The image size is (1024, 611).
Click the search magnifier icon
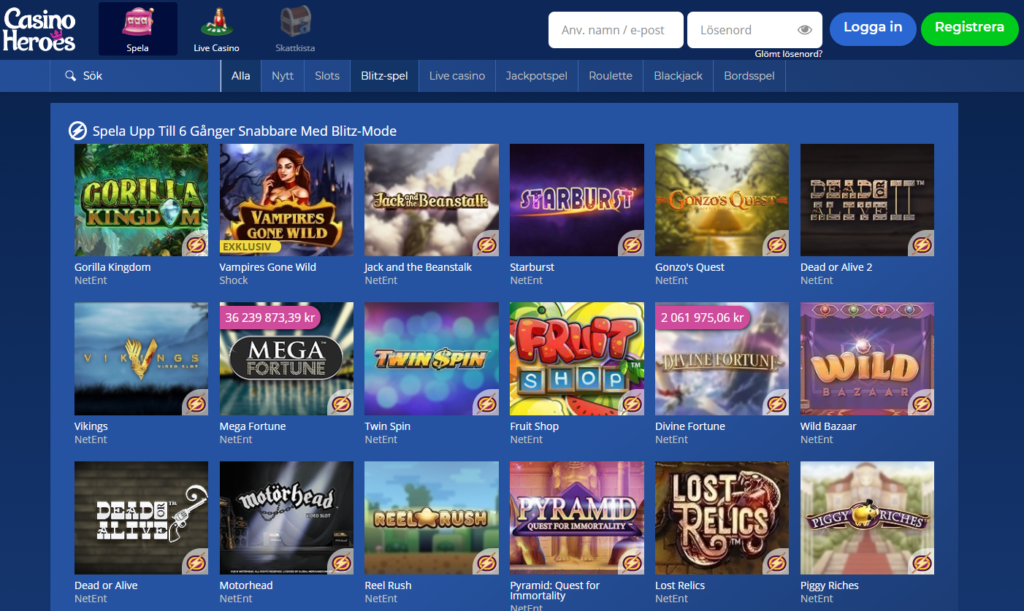(70, 76)
